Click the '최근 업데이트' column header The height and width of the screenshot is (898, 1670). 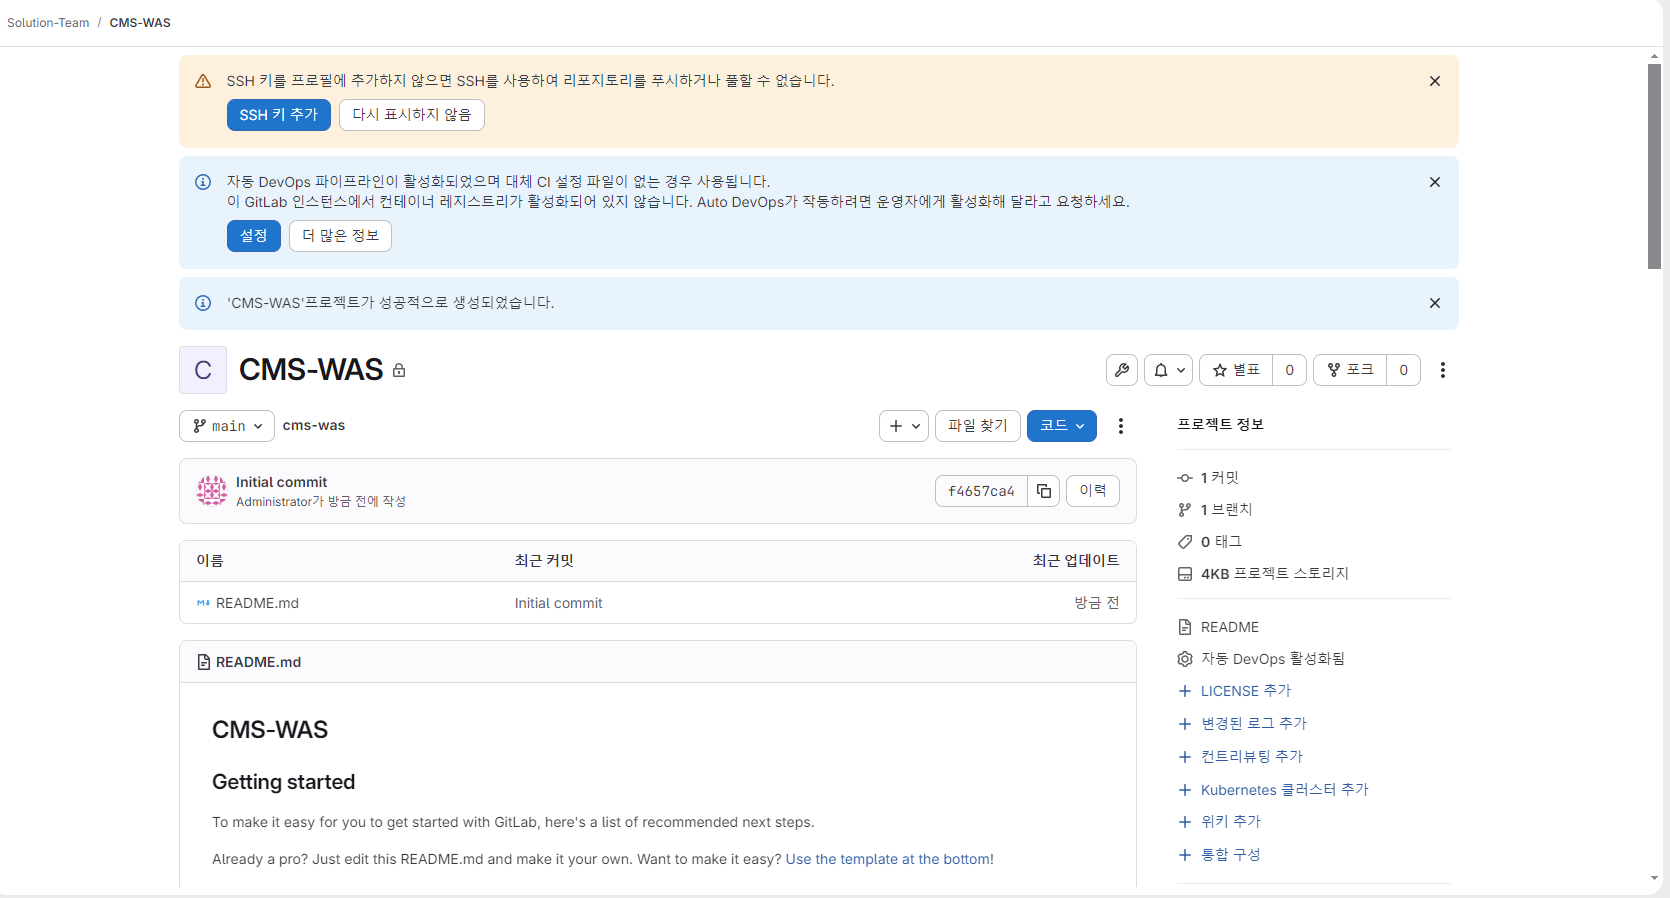click(1076, 561)
